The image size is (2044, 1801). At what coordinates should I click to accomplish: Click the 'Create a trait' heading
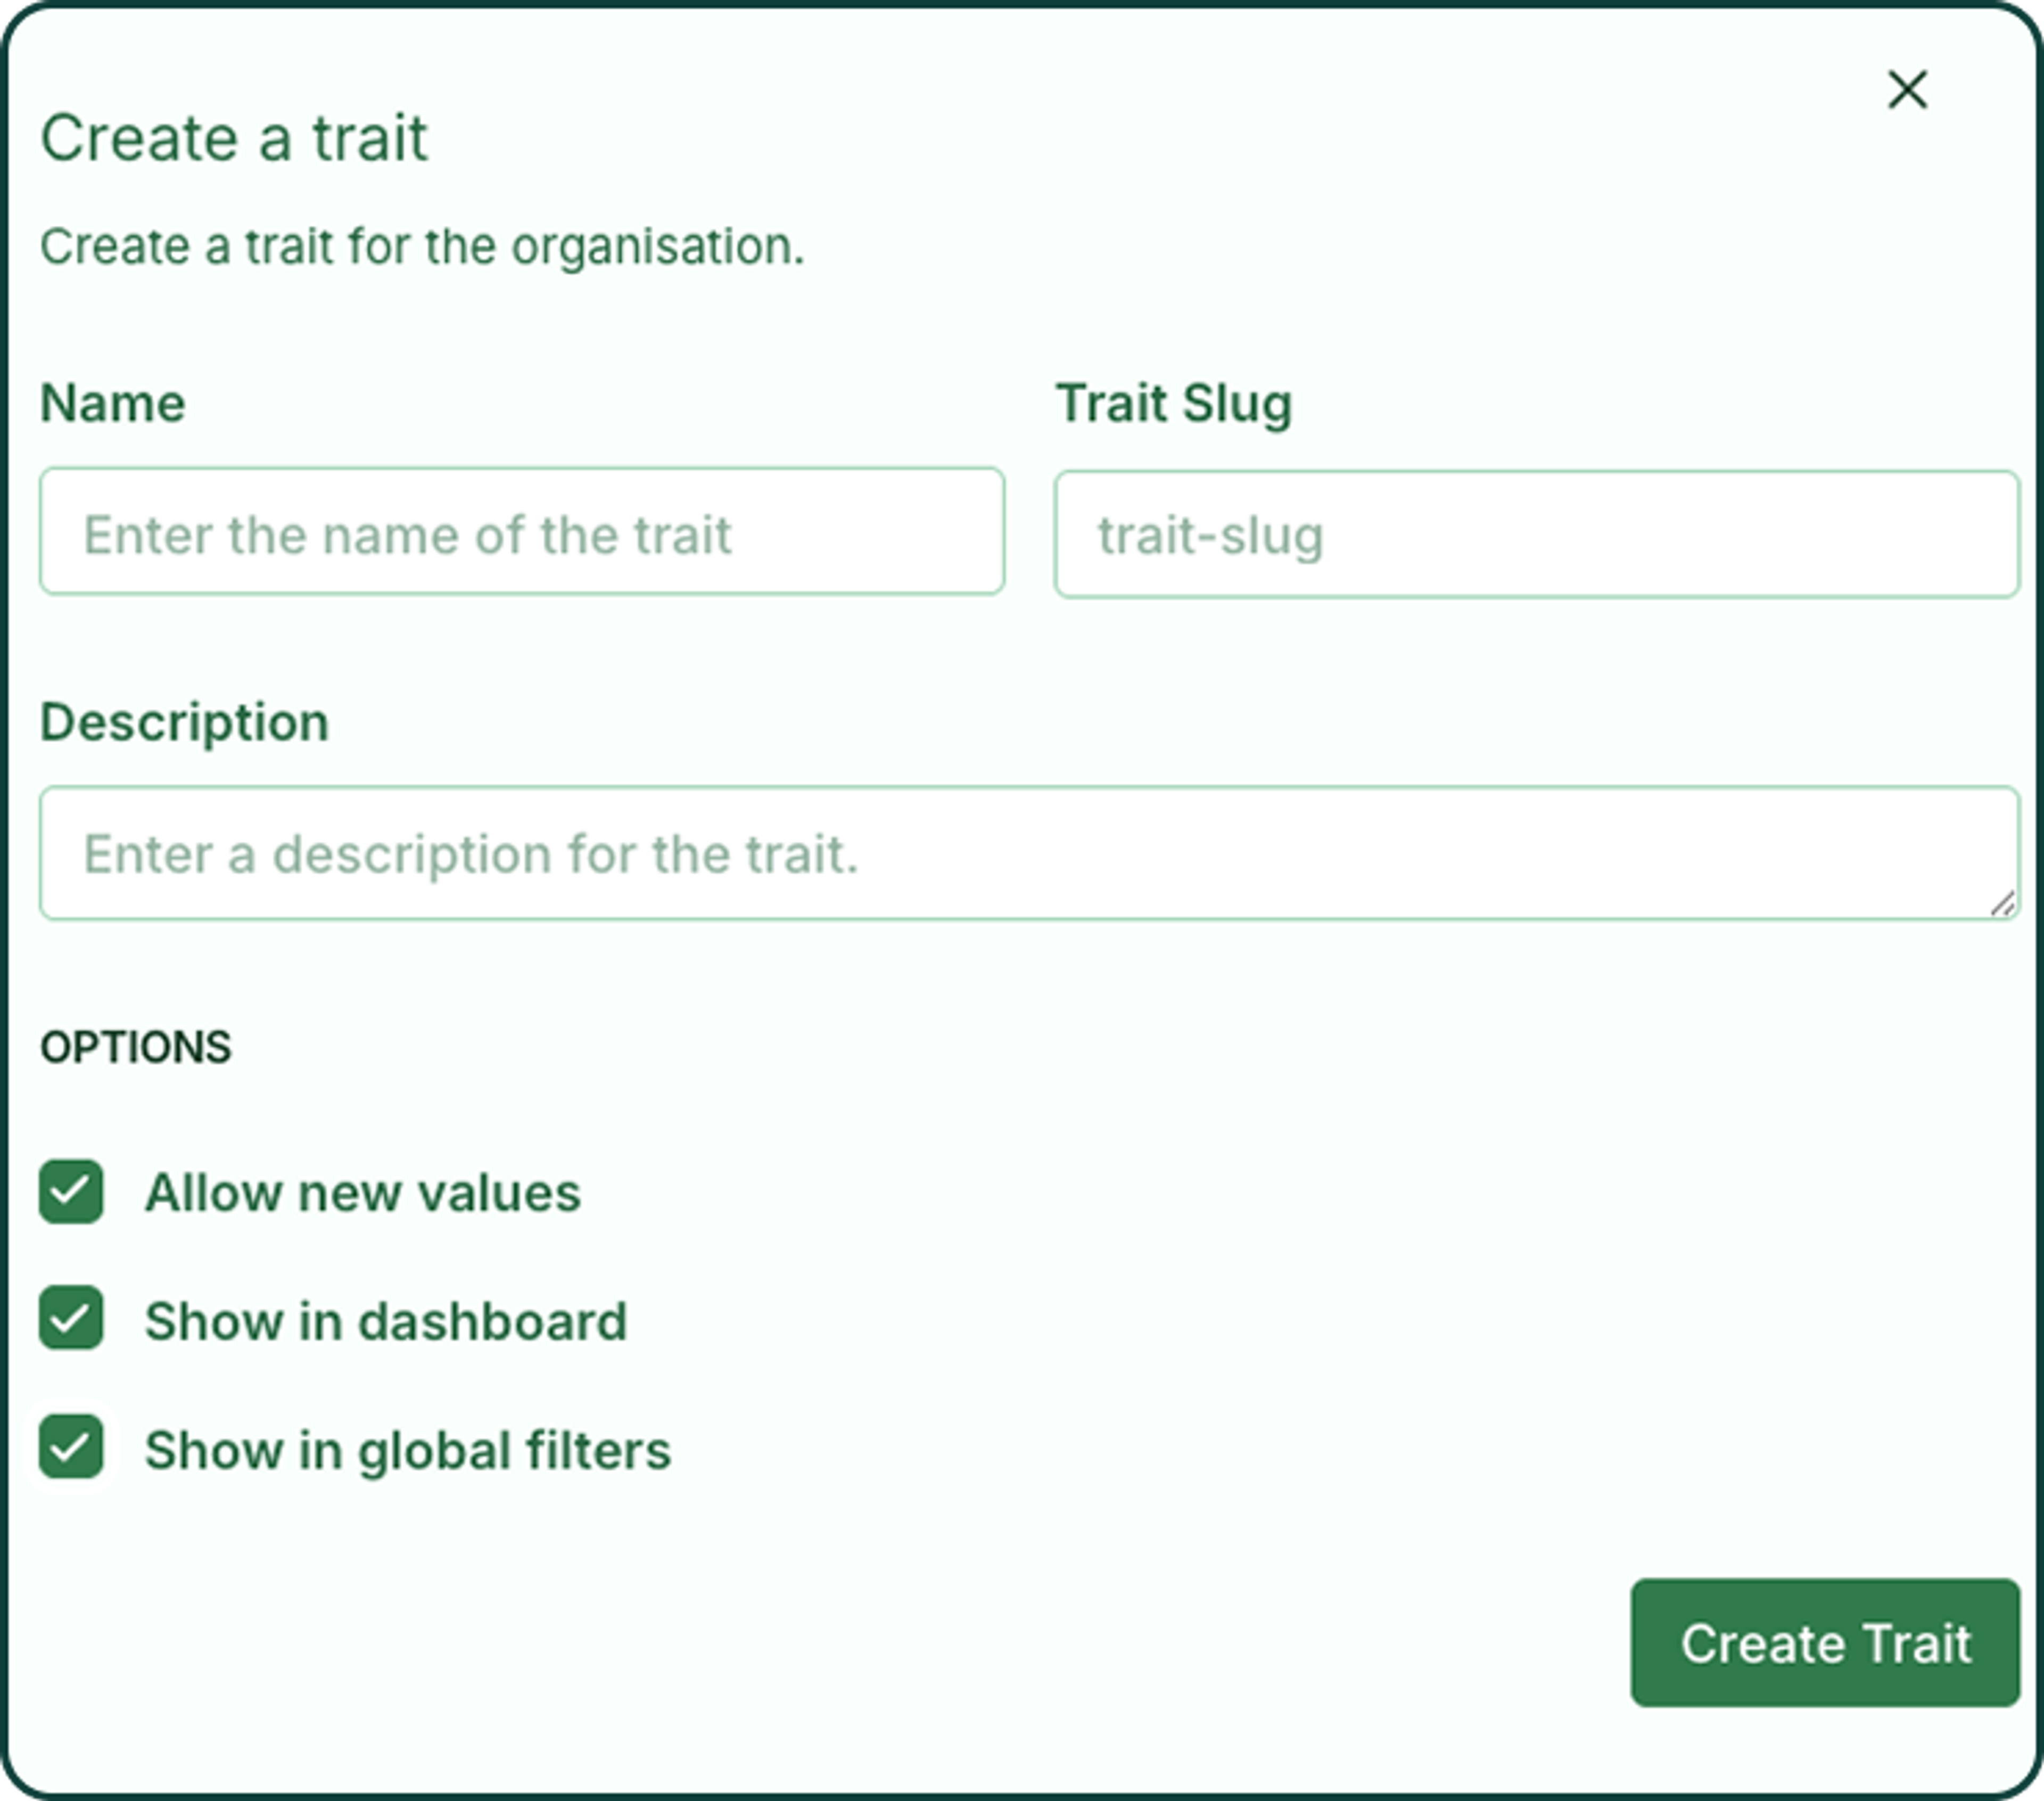[x=234, y=138]
